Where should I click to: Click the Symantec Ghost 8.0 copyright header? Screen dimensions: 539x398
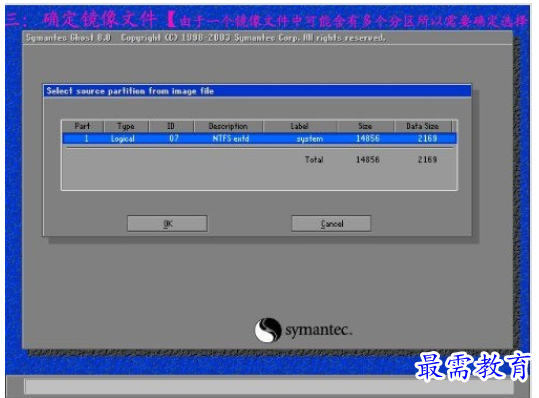click(206, 37)
